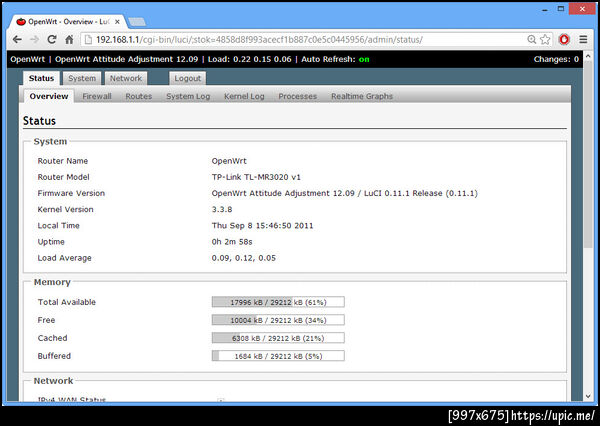600x426 pixels.
Task: Click the page scrollbar down arrow
Action: pyautogui.click(x=588, y=396)
